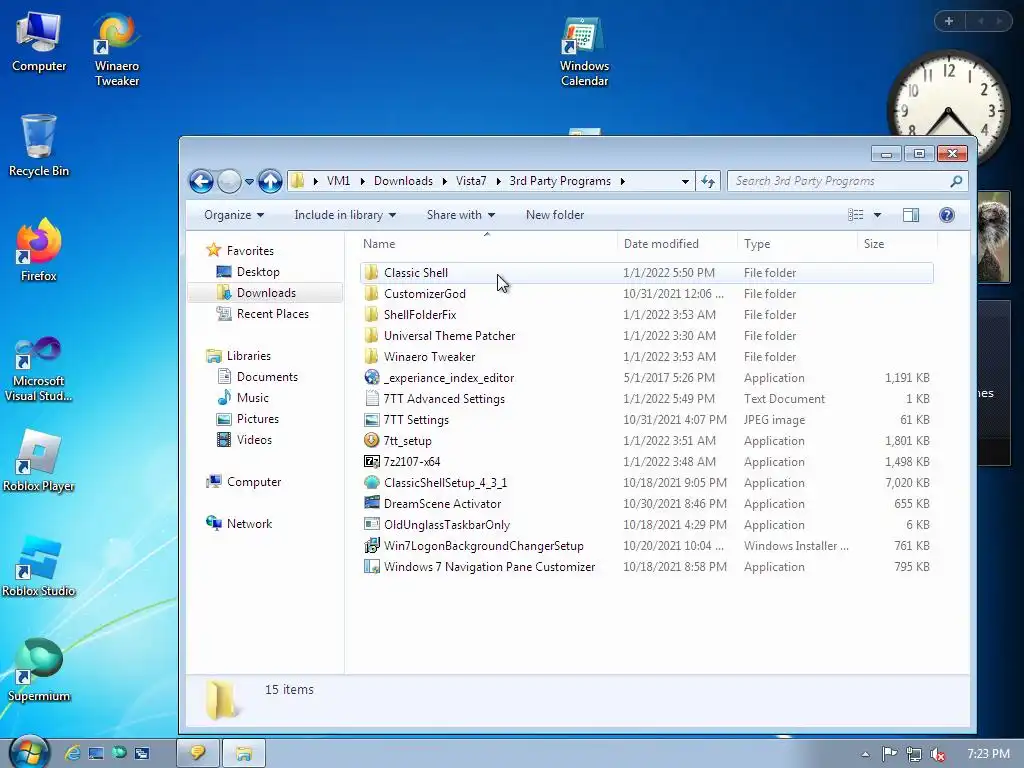Open view options dropdown arrow
Image resolution: width=1024 pixels, height=768 pixels.
(877, 215)
